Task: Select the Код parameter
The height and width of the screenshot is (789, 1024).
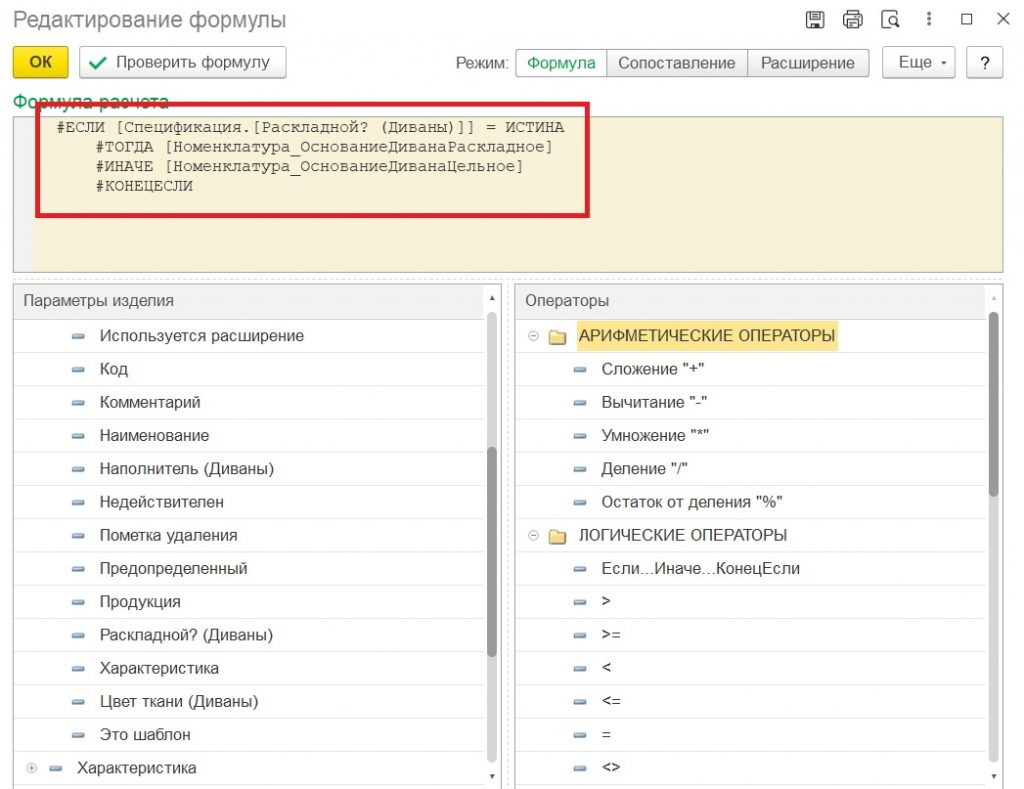Action: point(249,369)
